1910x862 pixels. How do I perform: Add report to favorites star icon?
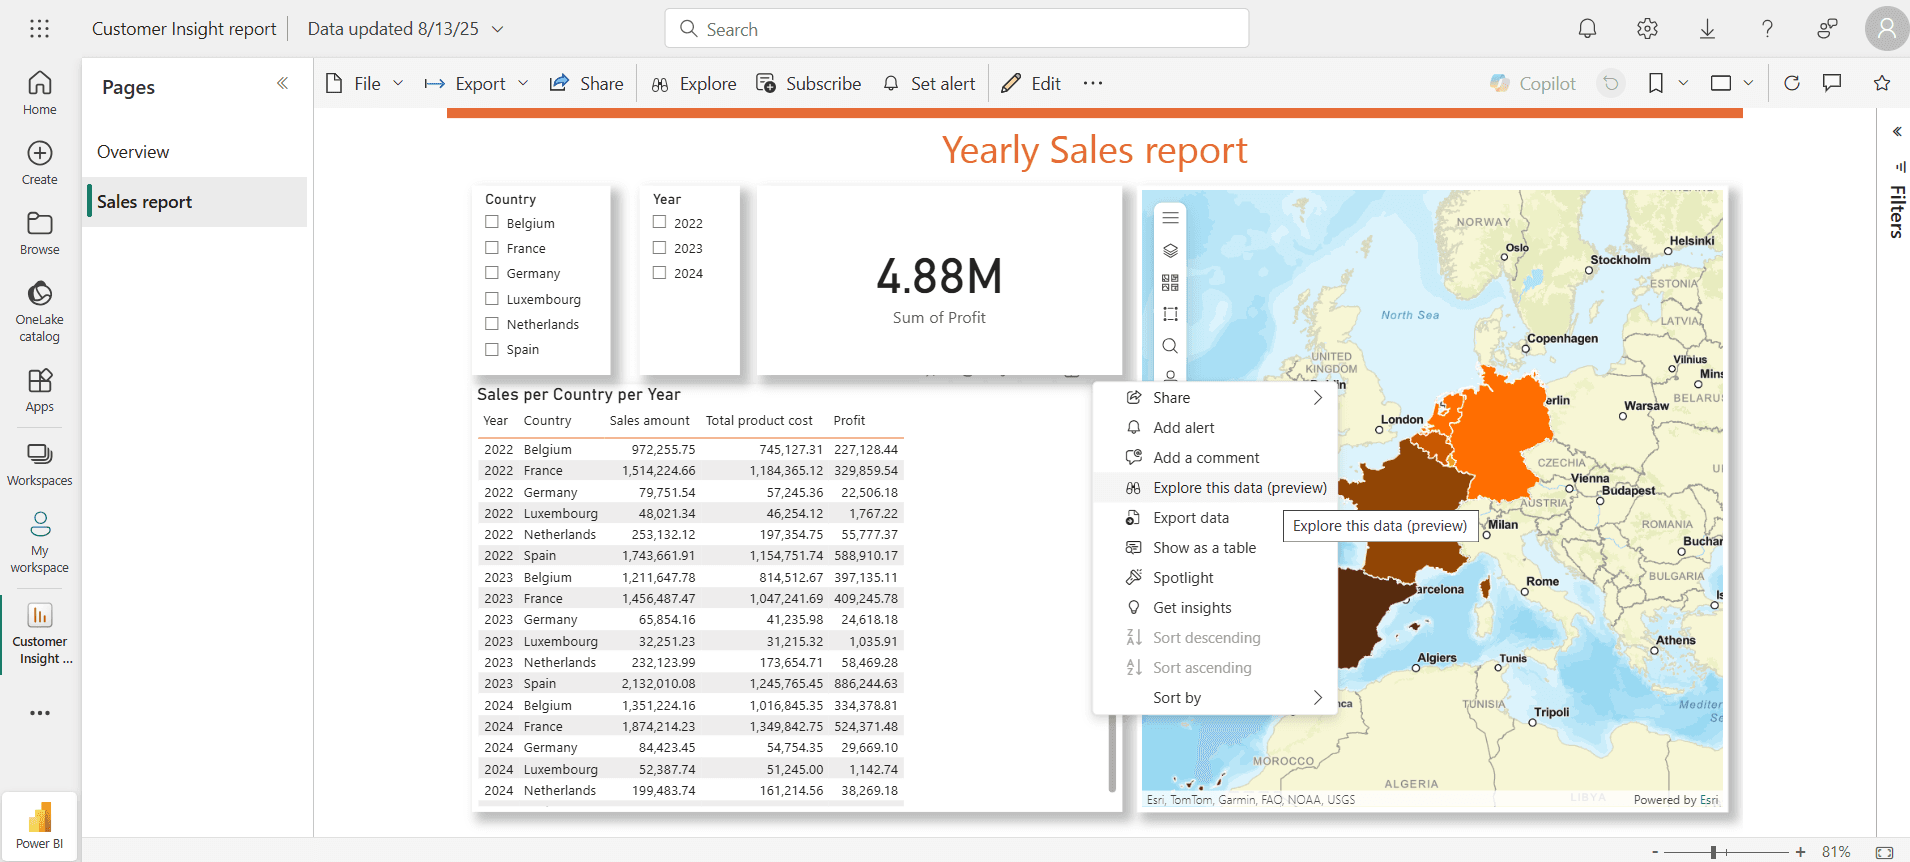click(x=1882, y=84)
